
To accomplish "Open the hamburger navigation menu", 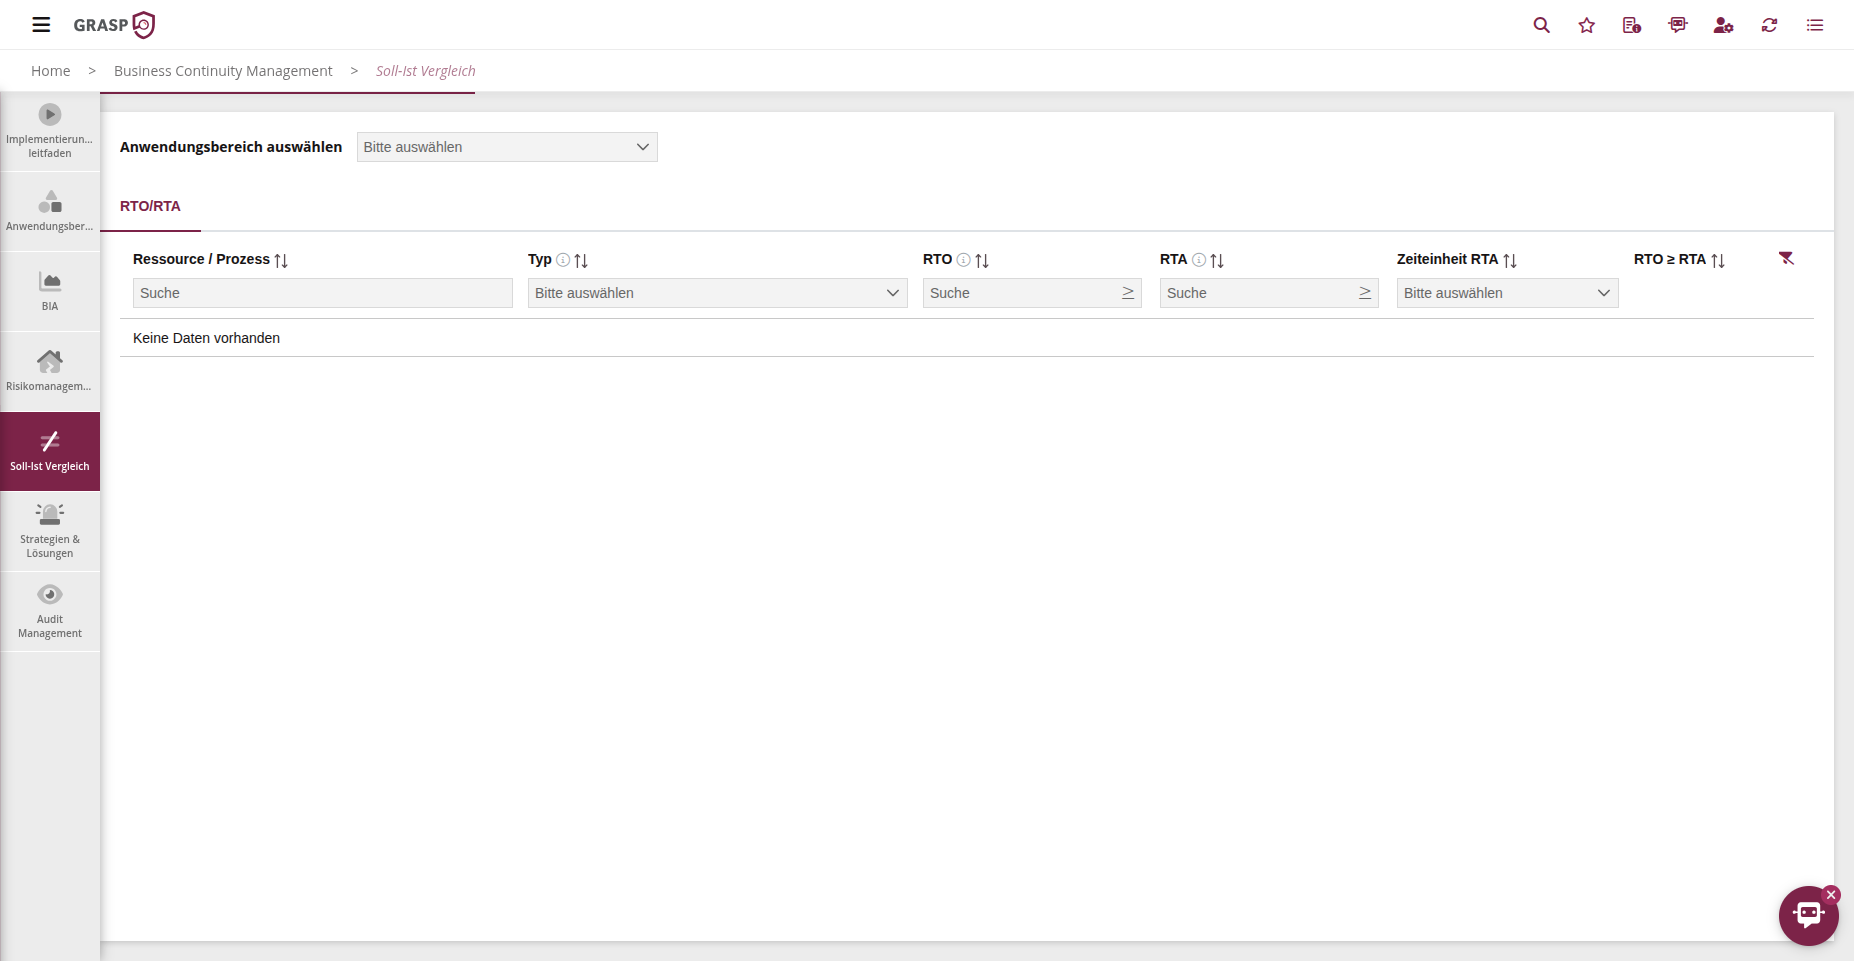I will click(x=41, y=25).
